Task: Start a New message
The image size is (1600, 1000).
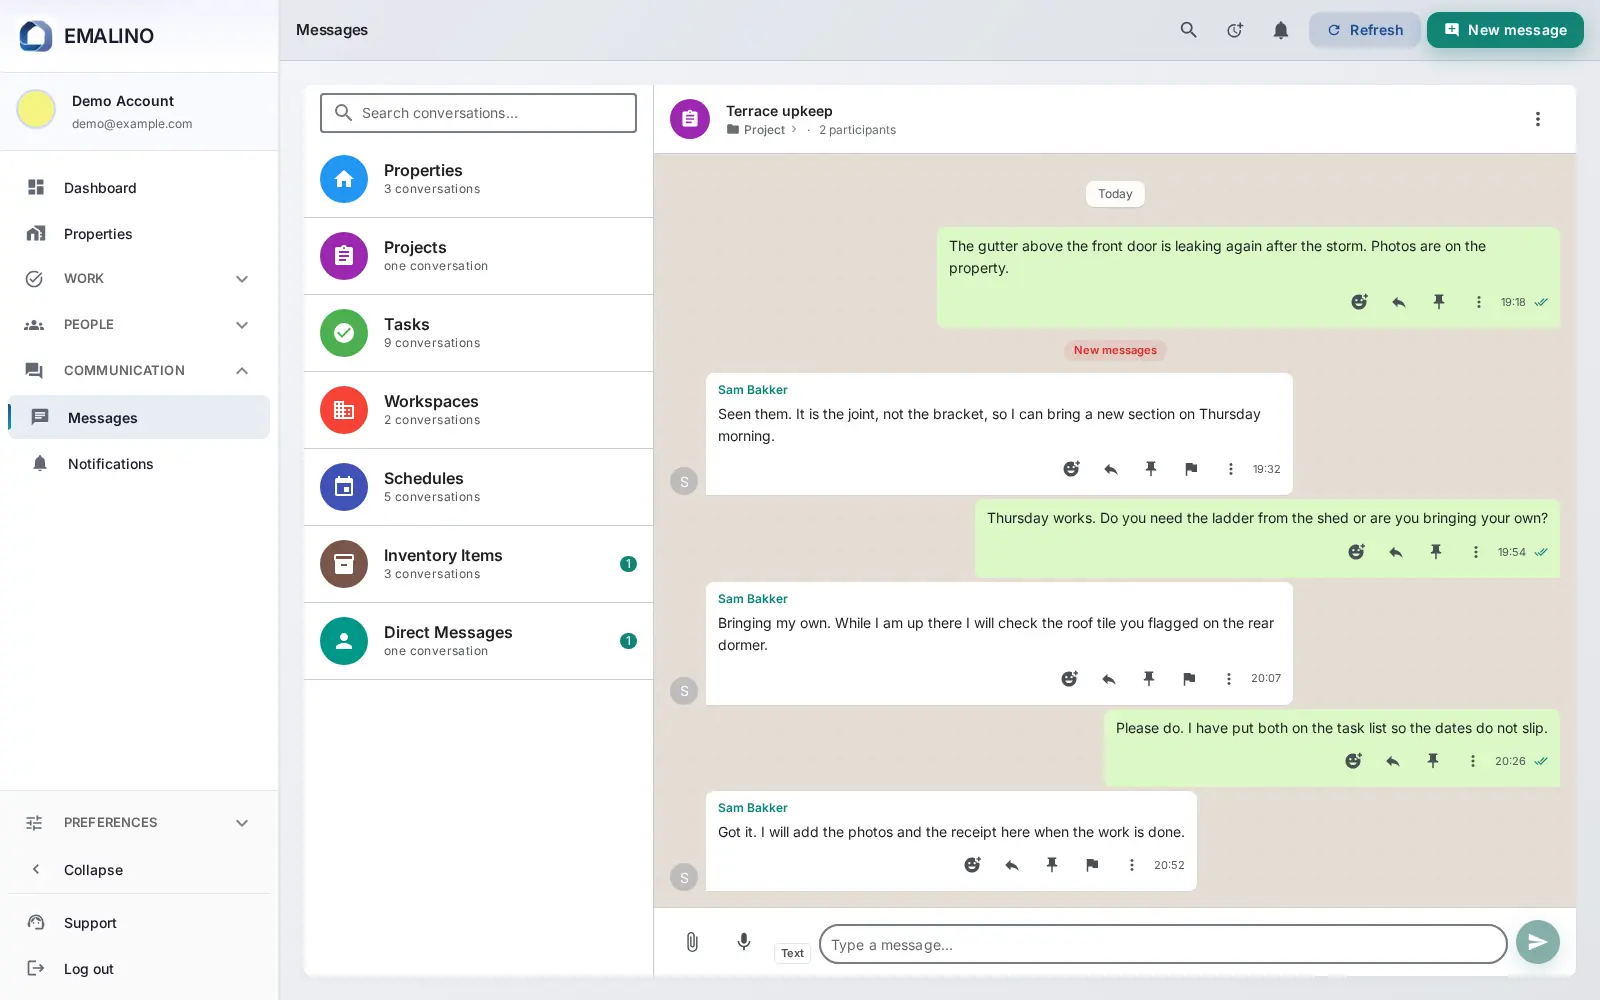Action: [x=1505, y=30]
